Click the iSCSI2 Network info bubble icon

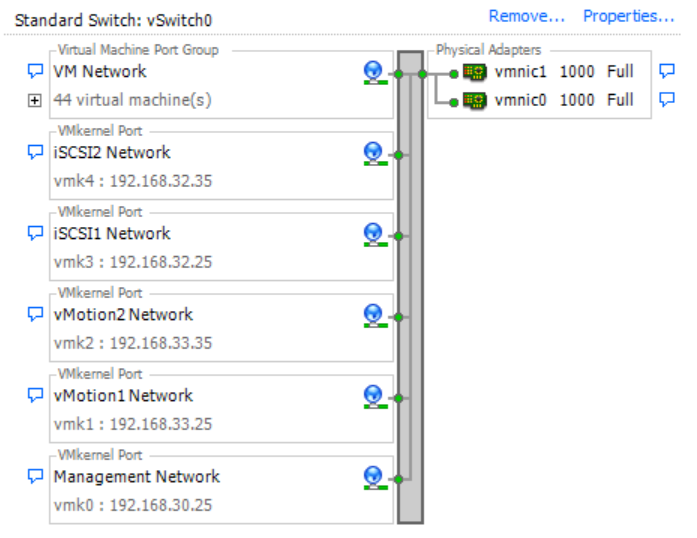[x=35, y=152]
